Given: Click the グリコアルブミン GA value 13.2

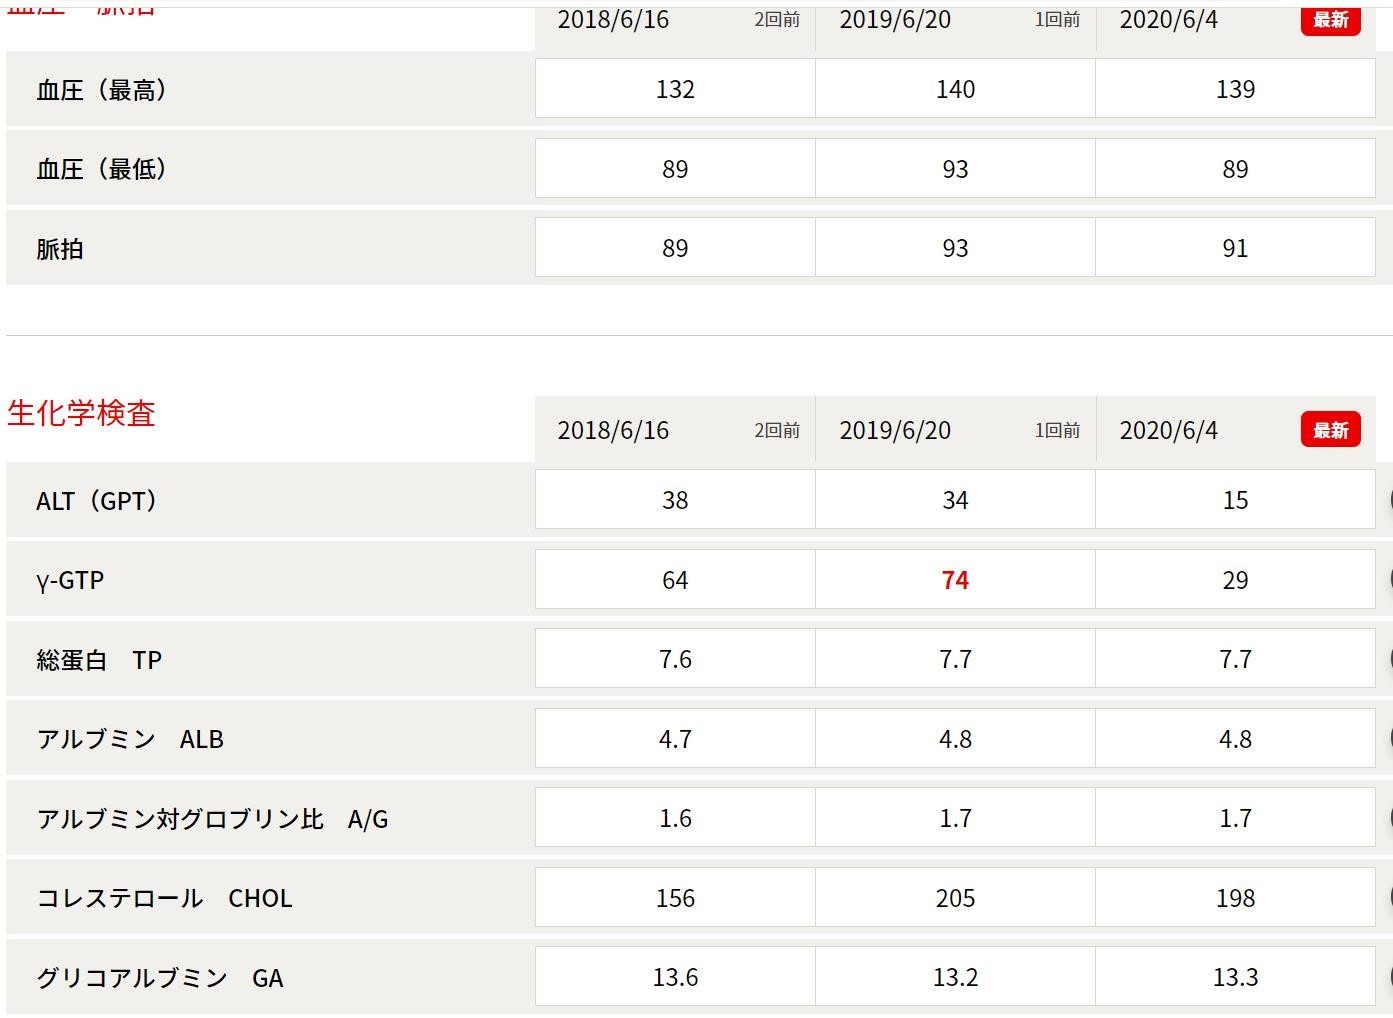Looking at the screenshot, I should tap(955, 977).
